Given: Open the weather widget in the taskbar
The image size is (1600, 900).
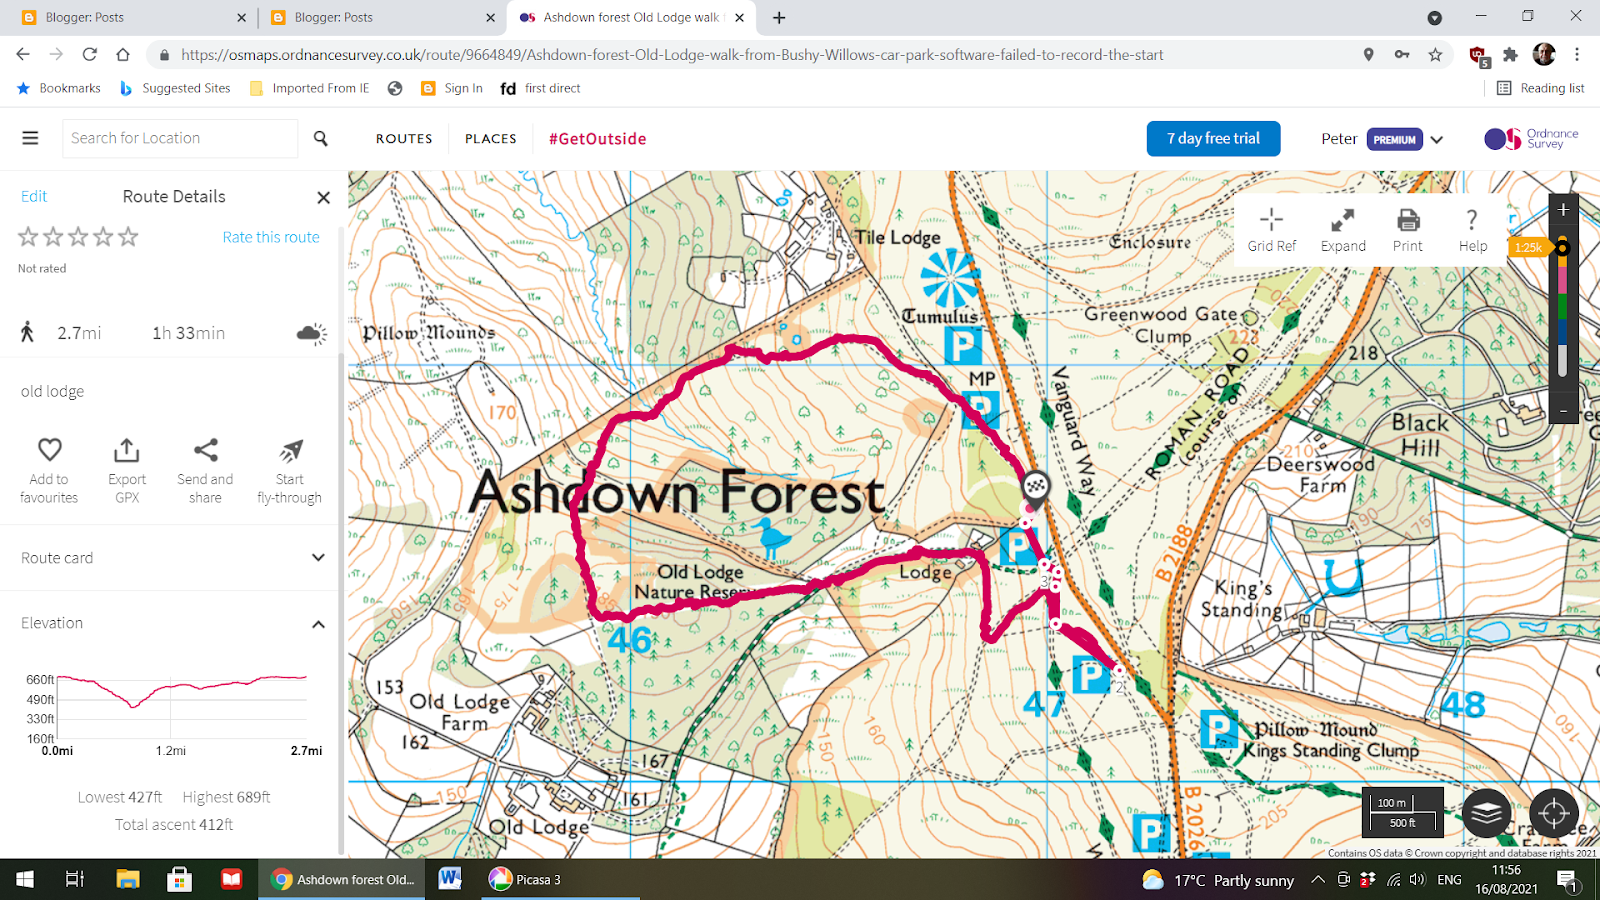Looking at the screenshot, I should coord(1218,880).
